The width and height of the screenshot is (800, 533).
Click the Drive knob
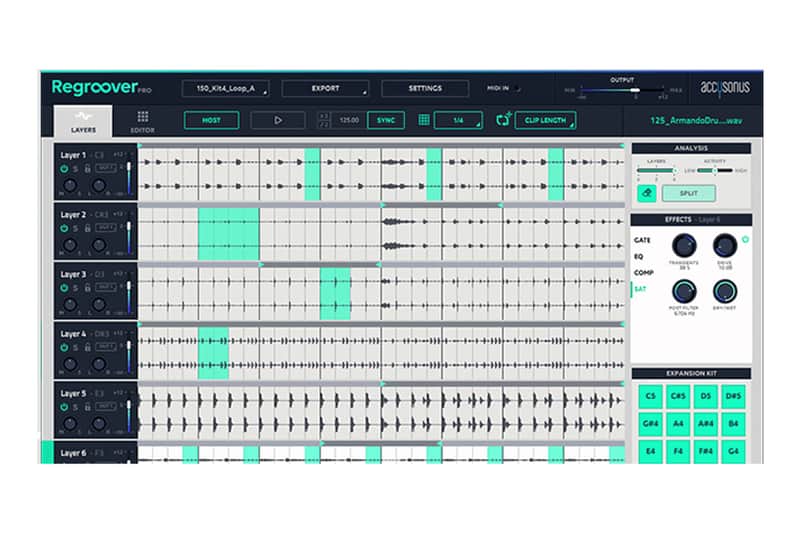(x=724, y=246)
